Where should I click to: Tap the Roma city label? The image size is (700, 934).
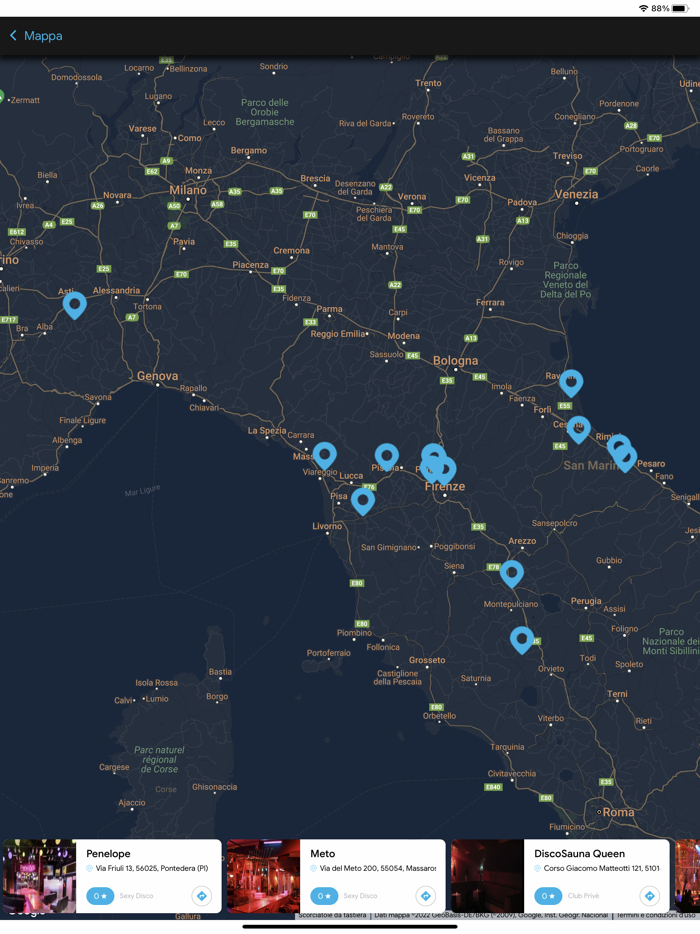pyautogui.click(x=618, y=812)
